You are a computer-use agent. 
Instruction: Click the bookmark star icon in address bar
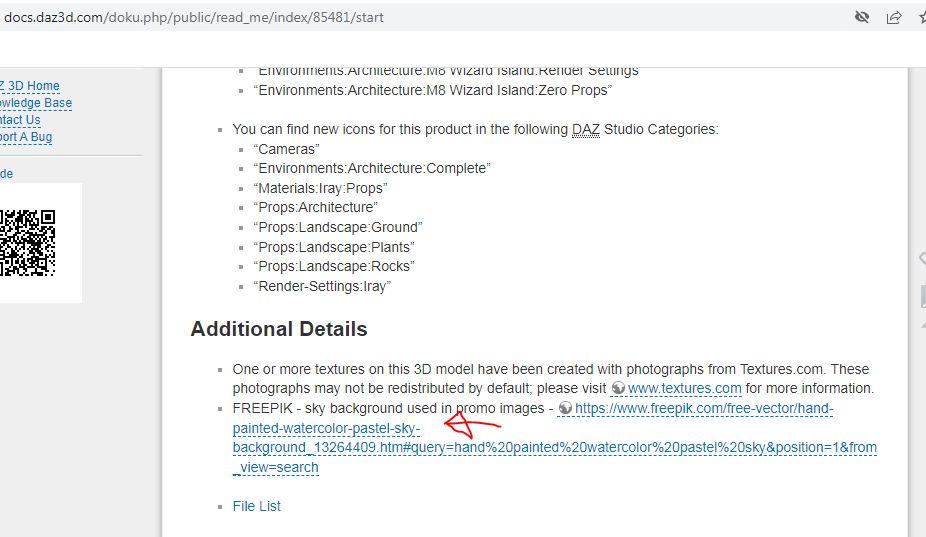tap(922, 17)
